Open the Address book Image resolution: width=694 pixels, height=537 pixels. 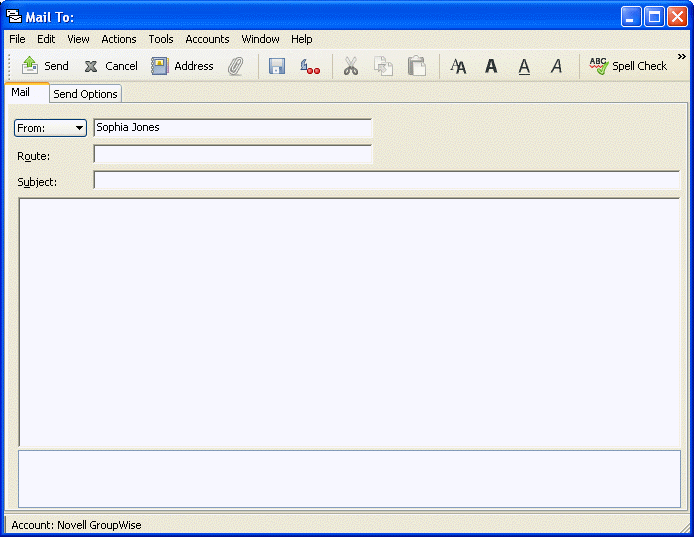pyautogui.click(x=182, y=66)
